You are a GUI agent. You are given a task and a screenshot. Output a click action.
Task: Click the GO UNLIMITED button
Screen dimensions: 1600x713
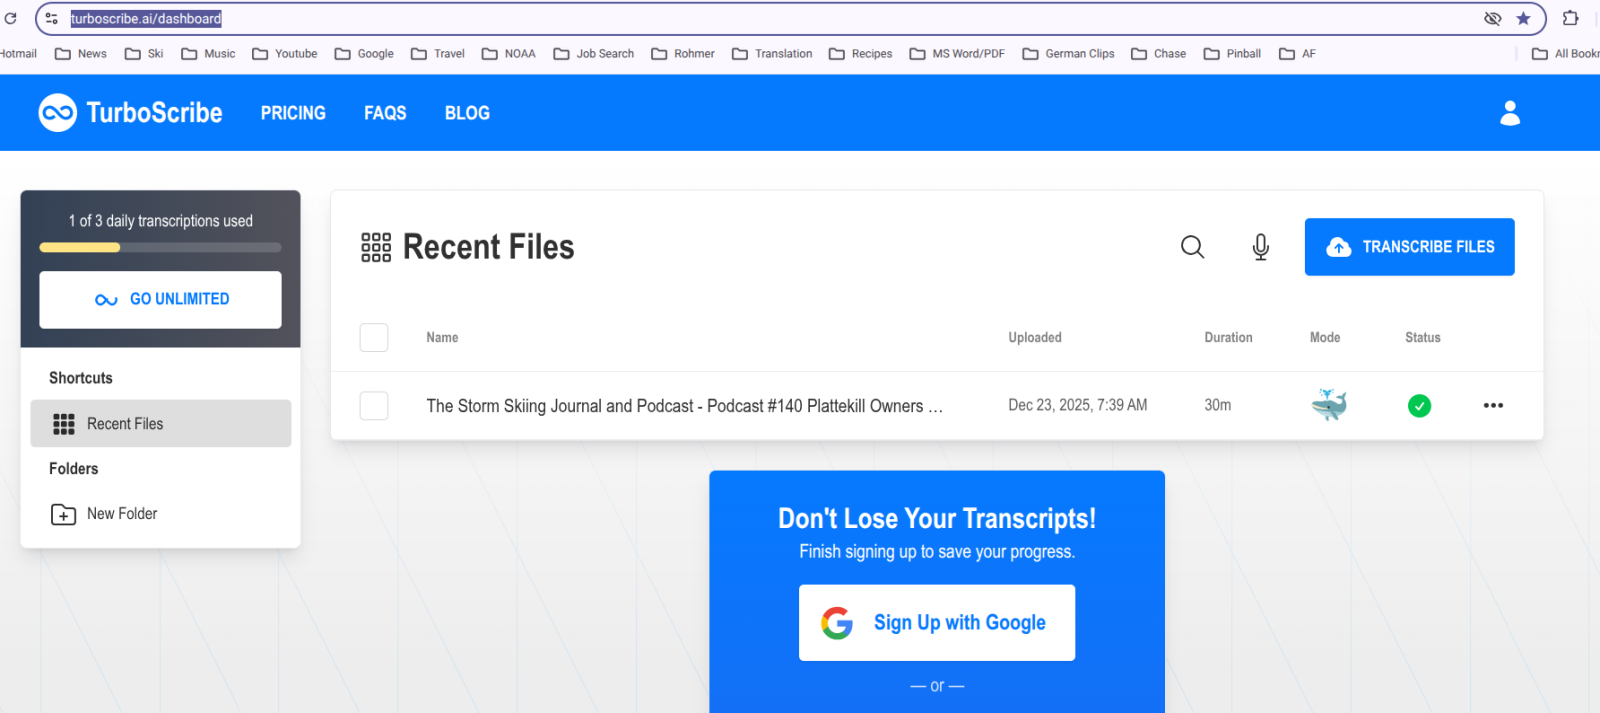(160, 299)
